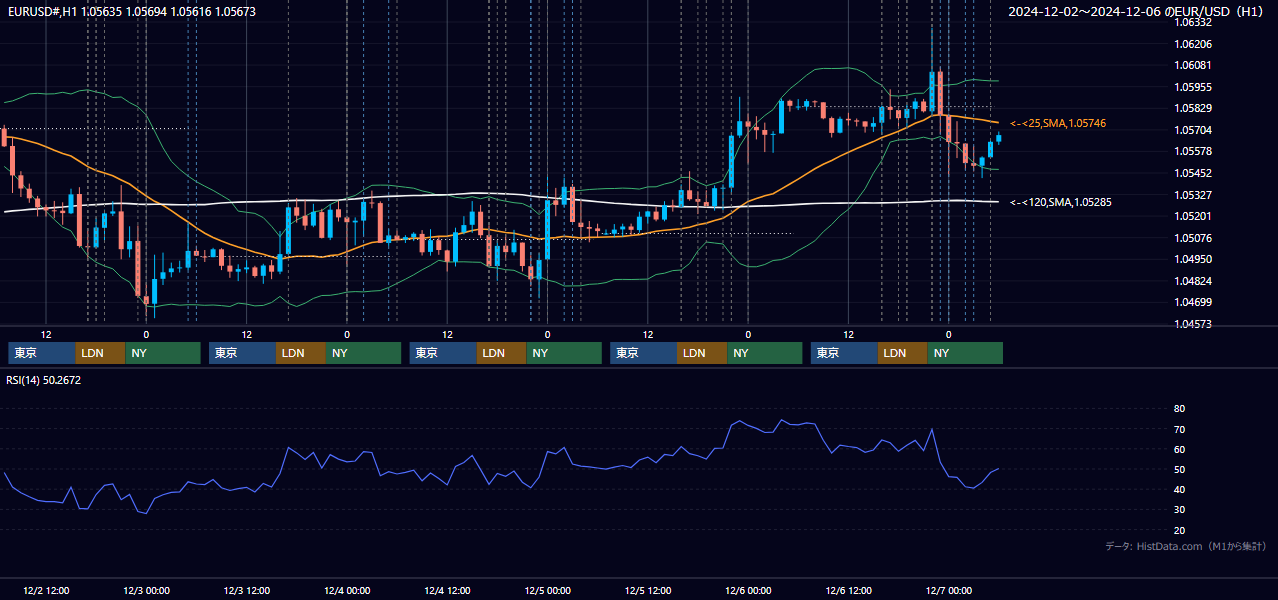This screenshot has height=600, width=1278.
Task: Select the 2024-12-02～2024-12-06 EUR/USD (H1) header
Action: click(x=1137, y=12)
